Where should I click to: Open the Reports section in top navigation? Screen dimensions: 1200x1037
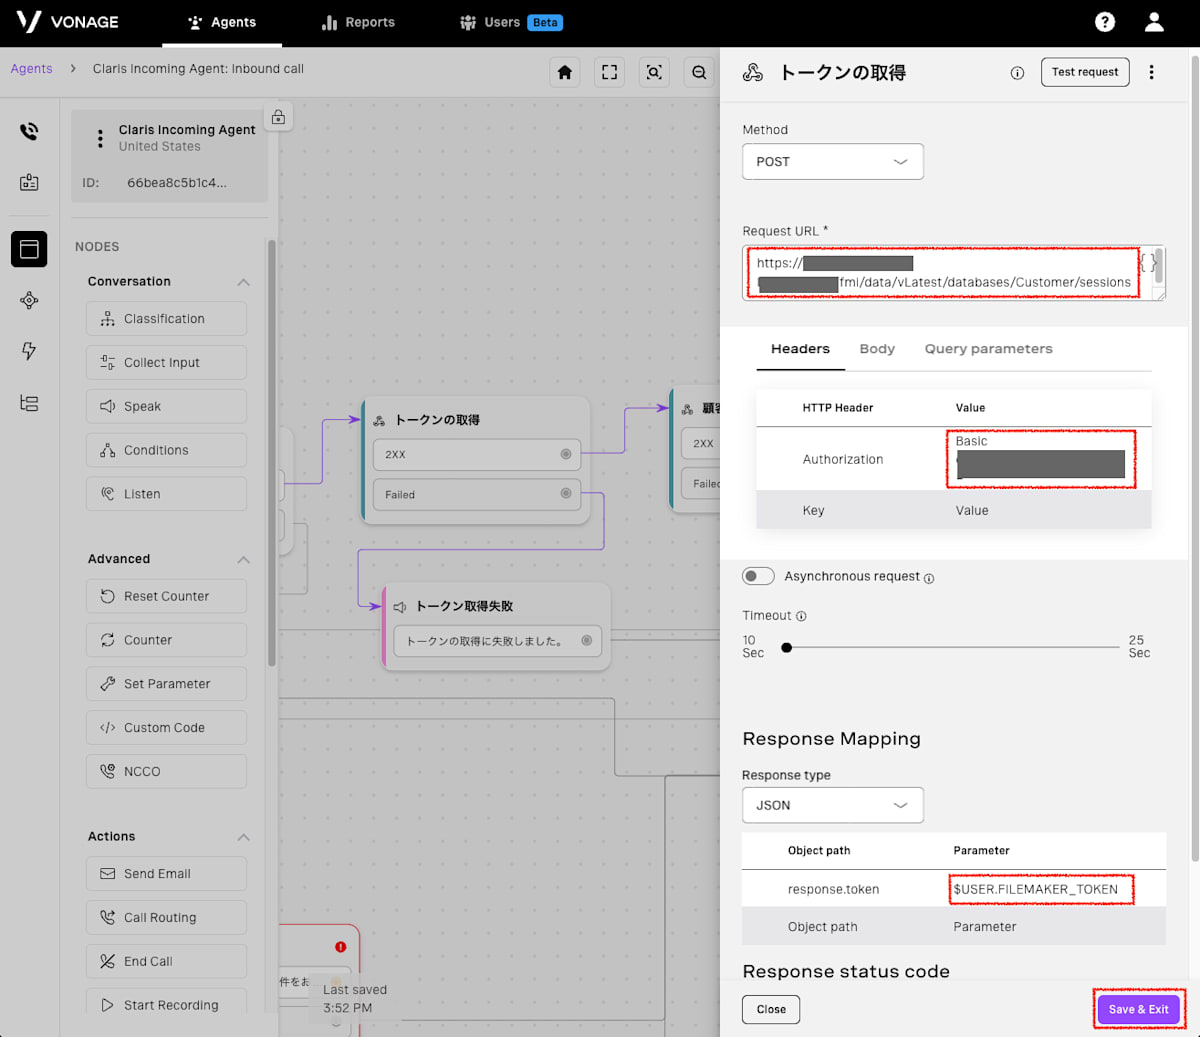tap(357, 22)
